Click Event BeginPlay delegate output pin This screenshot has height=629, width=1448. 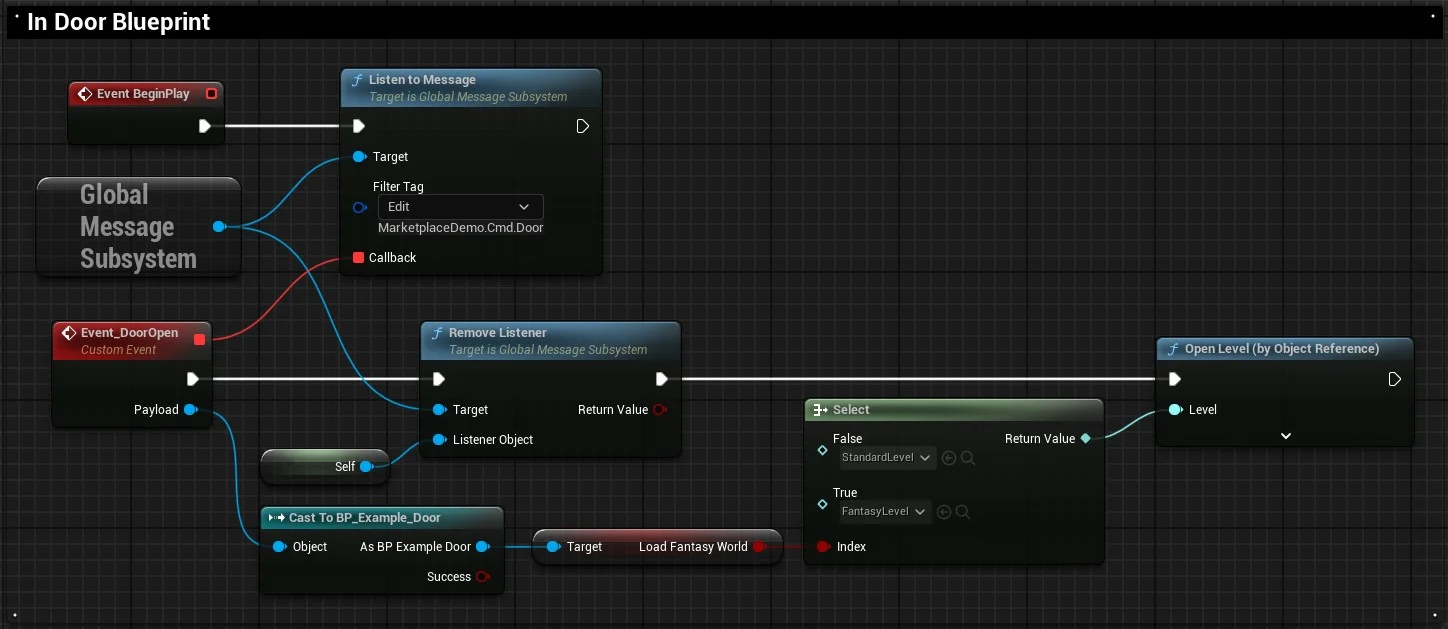pyautogui.click(x=211, y=94)
